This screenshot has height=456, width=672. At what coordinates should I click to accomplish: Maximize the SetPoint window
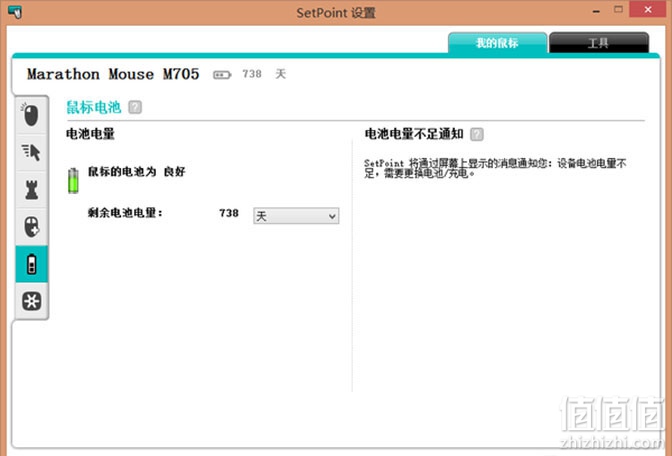(x=618, y=9)
